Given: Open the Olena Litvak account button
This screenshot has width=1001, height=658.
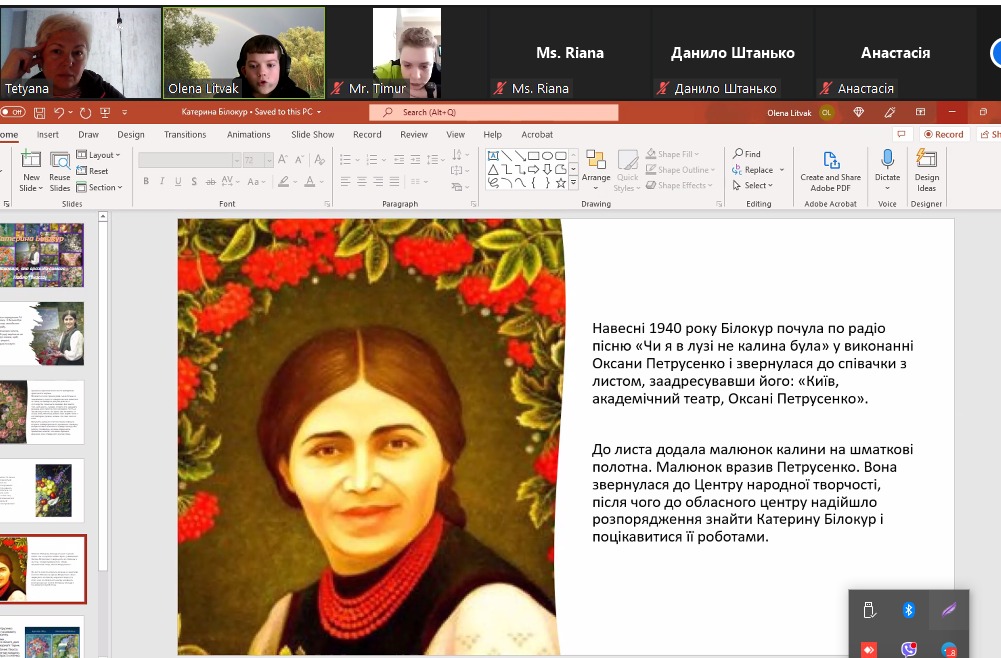Looking at the screenshot, I should pyautogui.click(x=801, y=113).
